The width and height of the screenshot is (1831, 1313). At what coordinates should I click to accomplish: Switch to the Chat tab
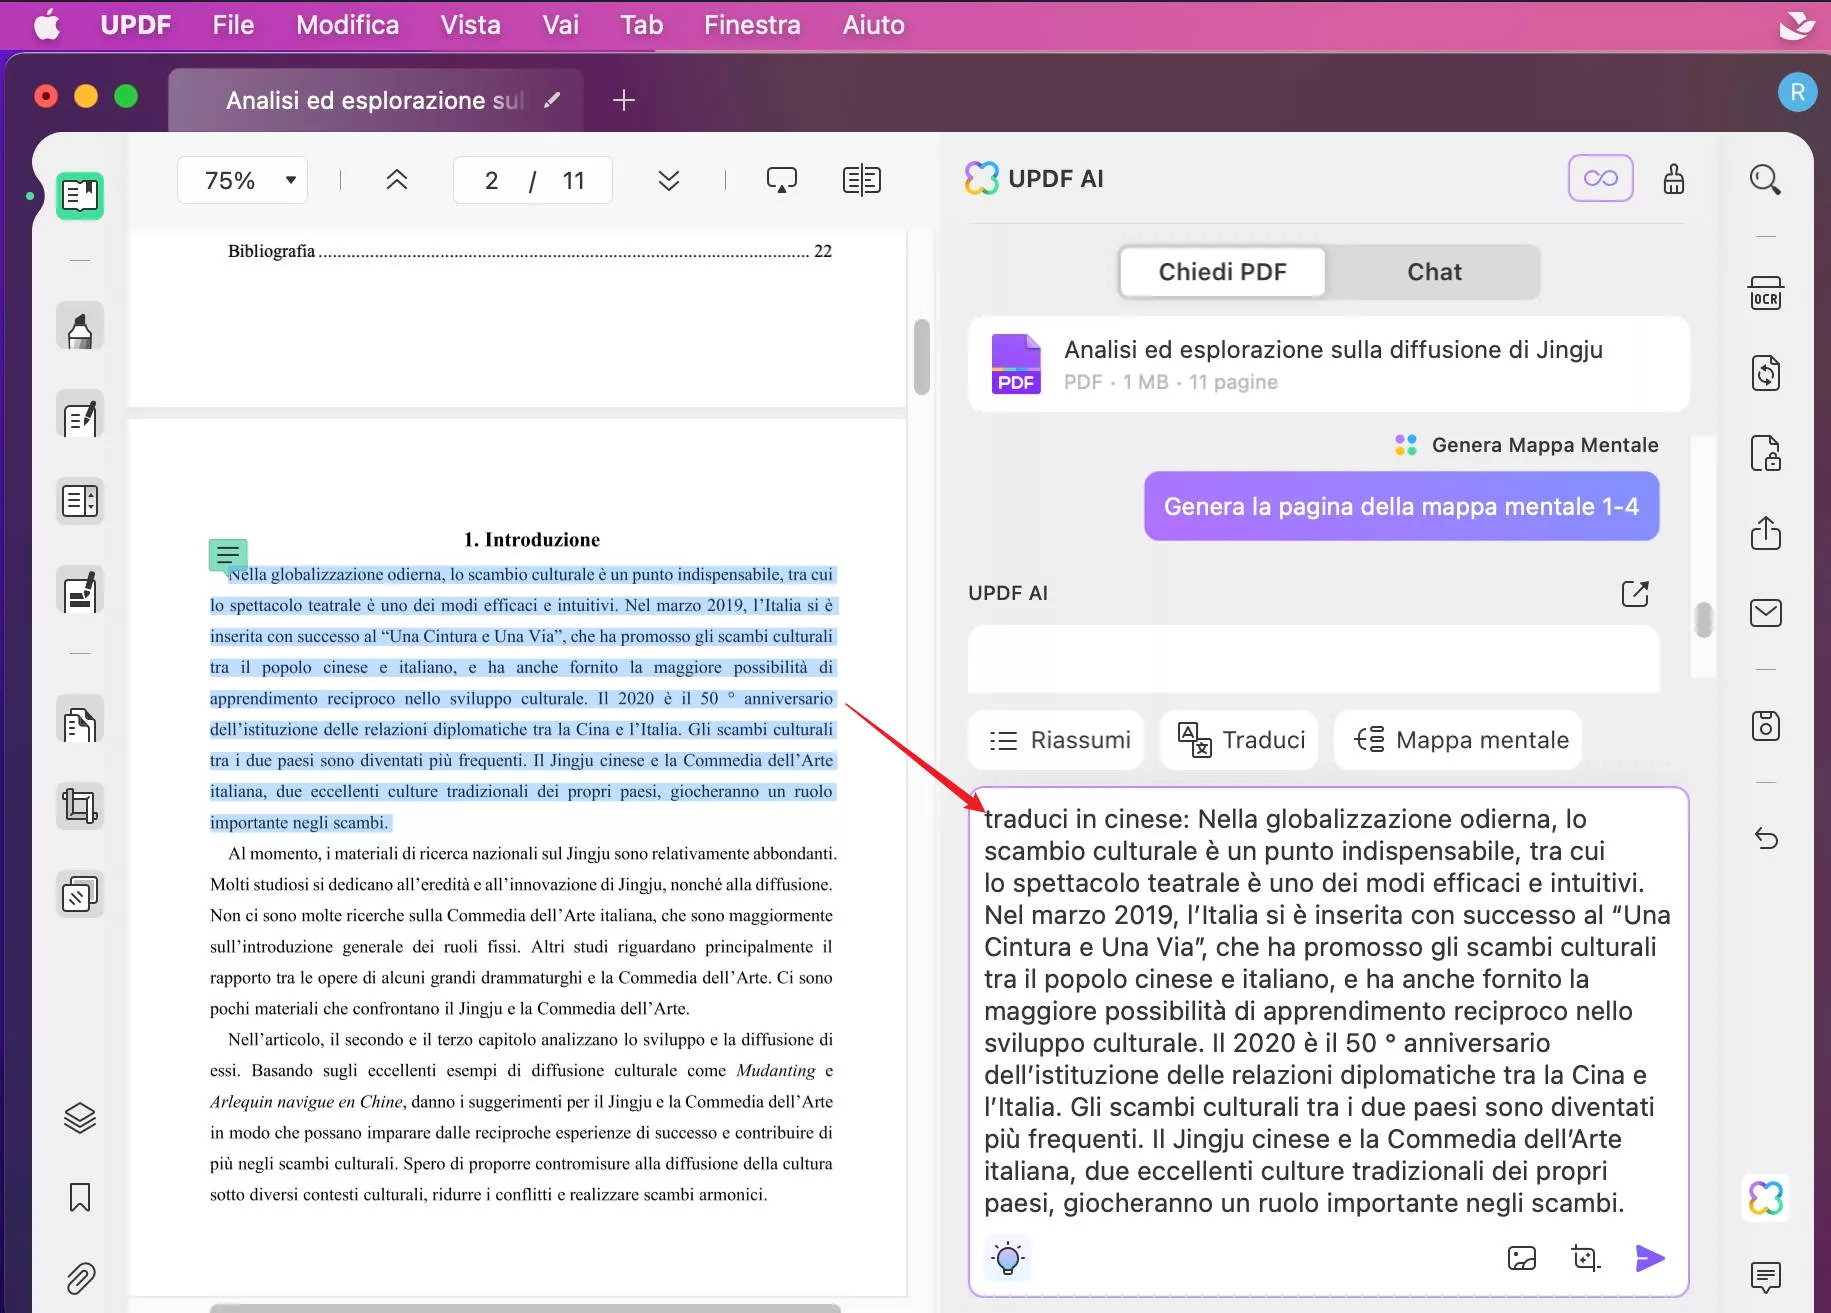pos(1434,272)
